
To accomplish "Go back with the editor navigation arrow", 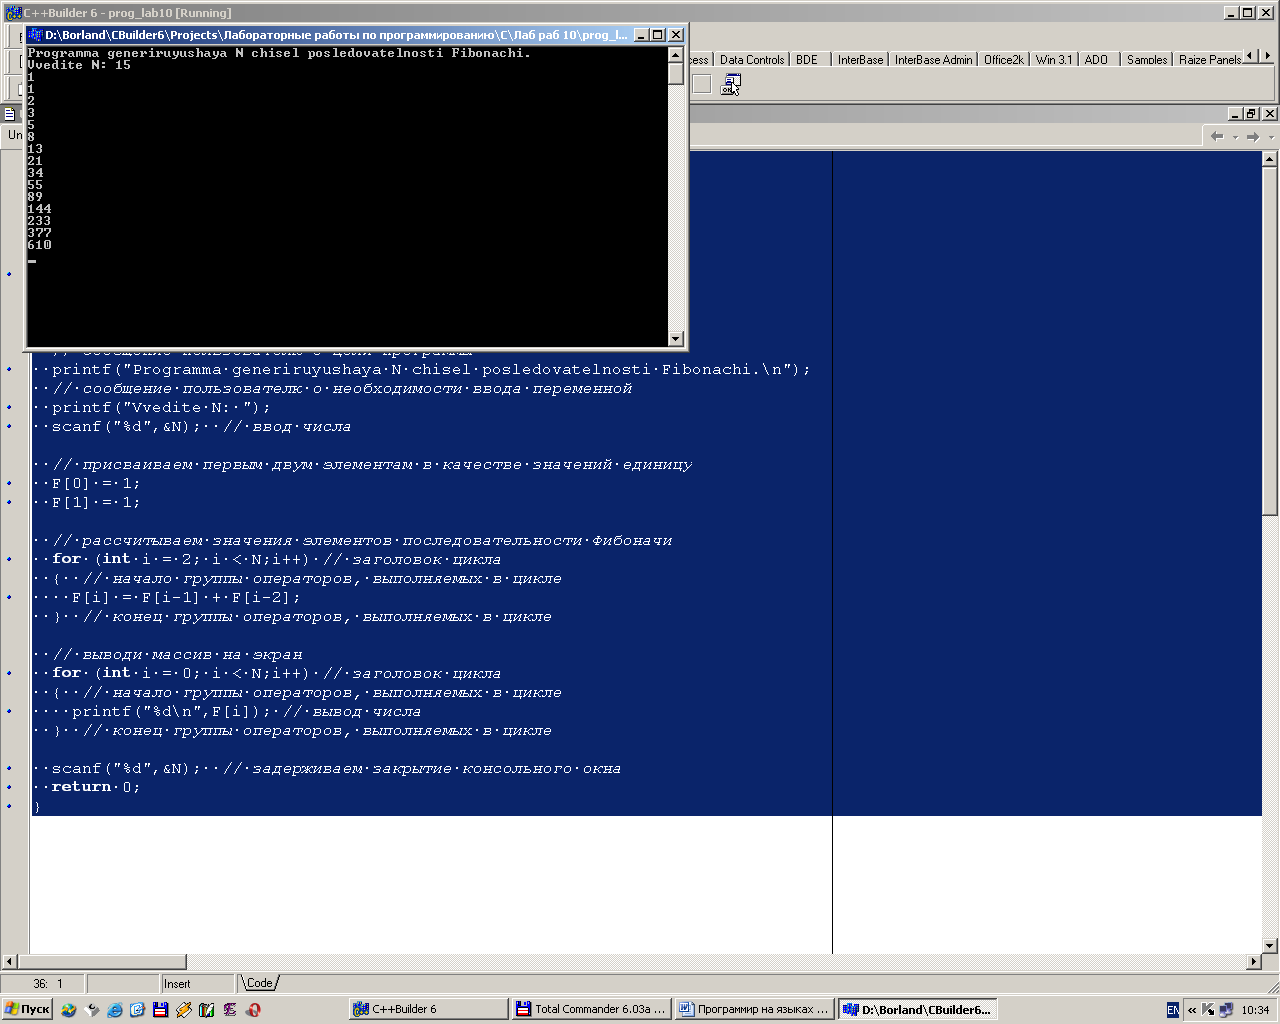I will [1217, 136].
